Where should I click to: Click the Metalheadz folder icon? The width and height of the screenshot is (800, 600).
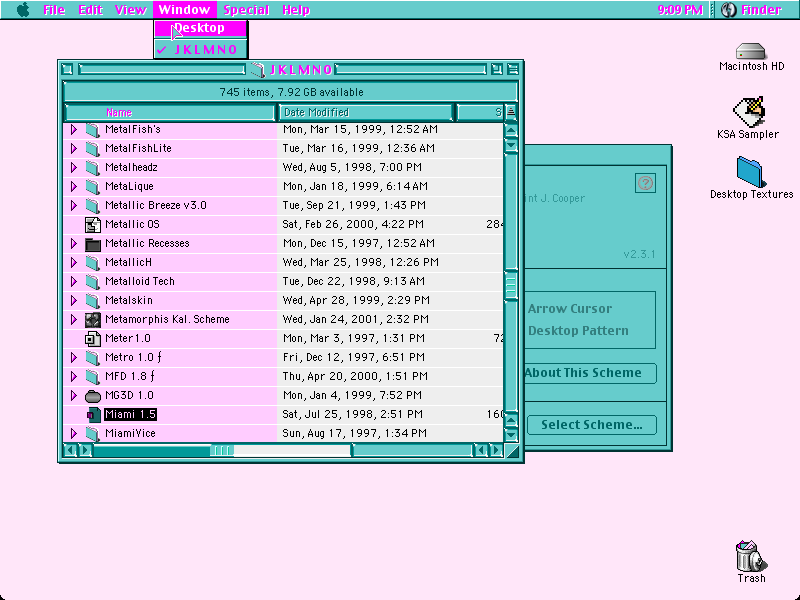(92, 167)
